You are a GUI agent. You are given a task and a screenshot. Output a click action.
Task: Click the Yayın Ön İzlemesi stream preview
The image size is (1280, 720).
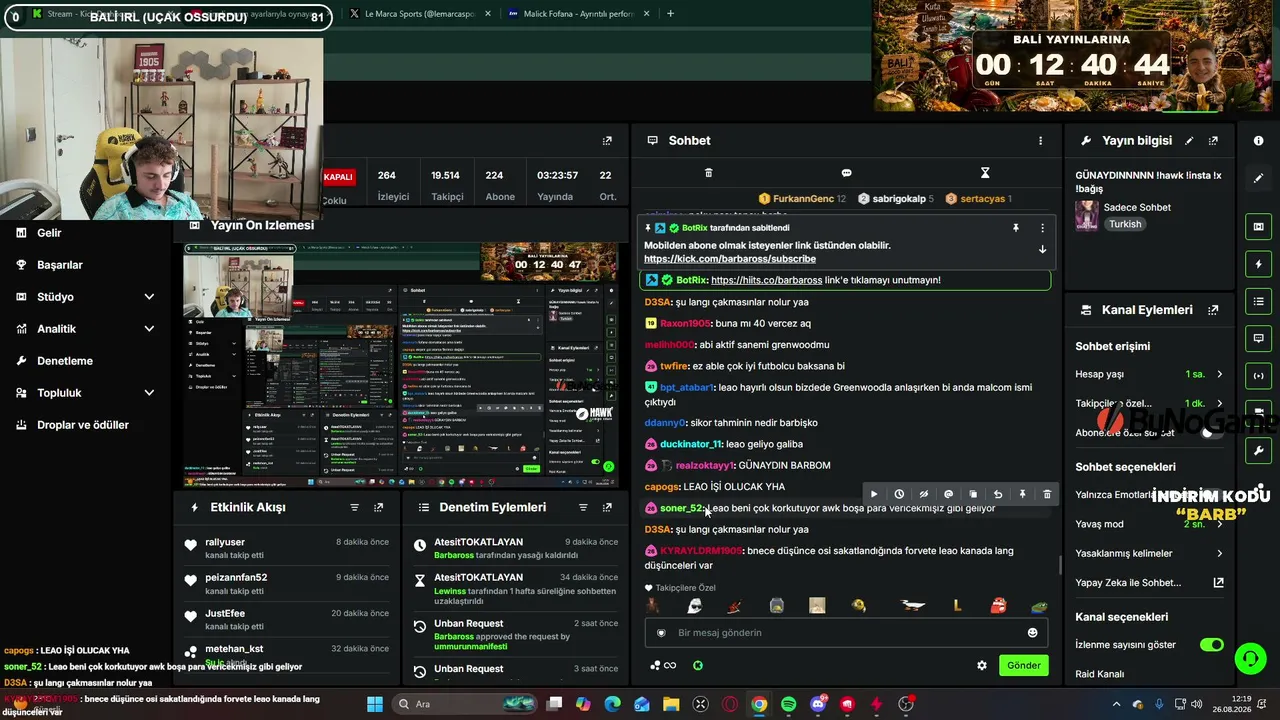click(x=400, y=365)
